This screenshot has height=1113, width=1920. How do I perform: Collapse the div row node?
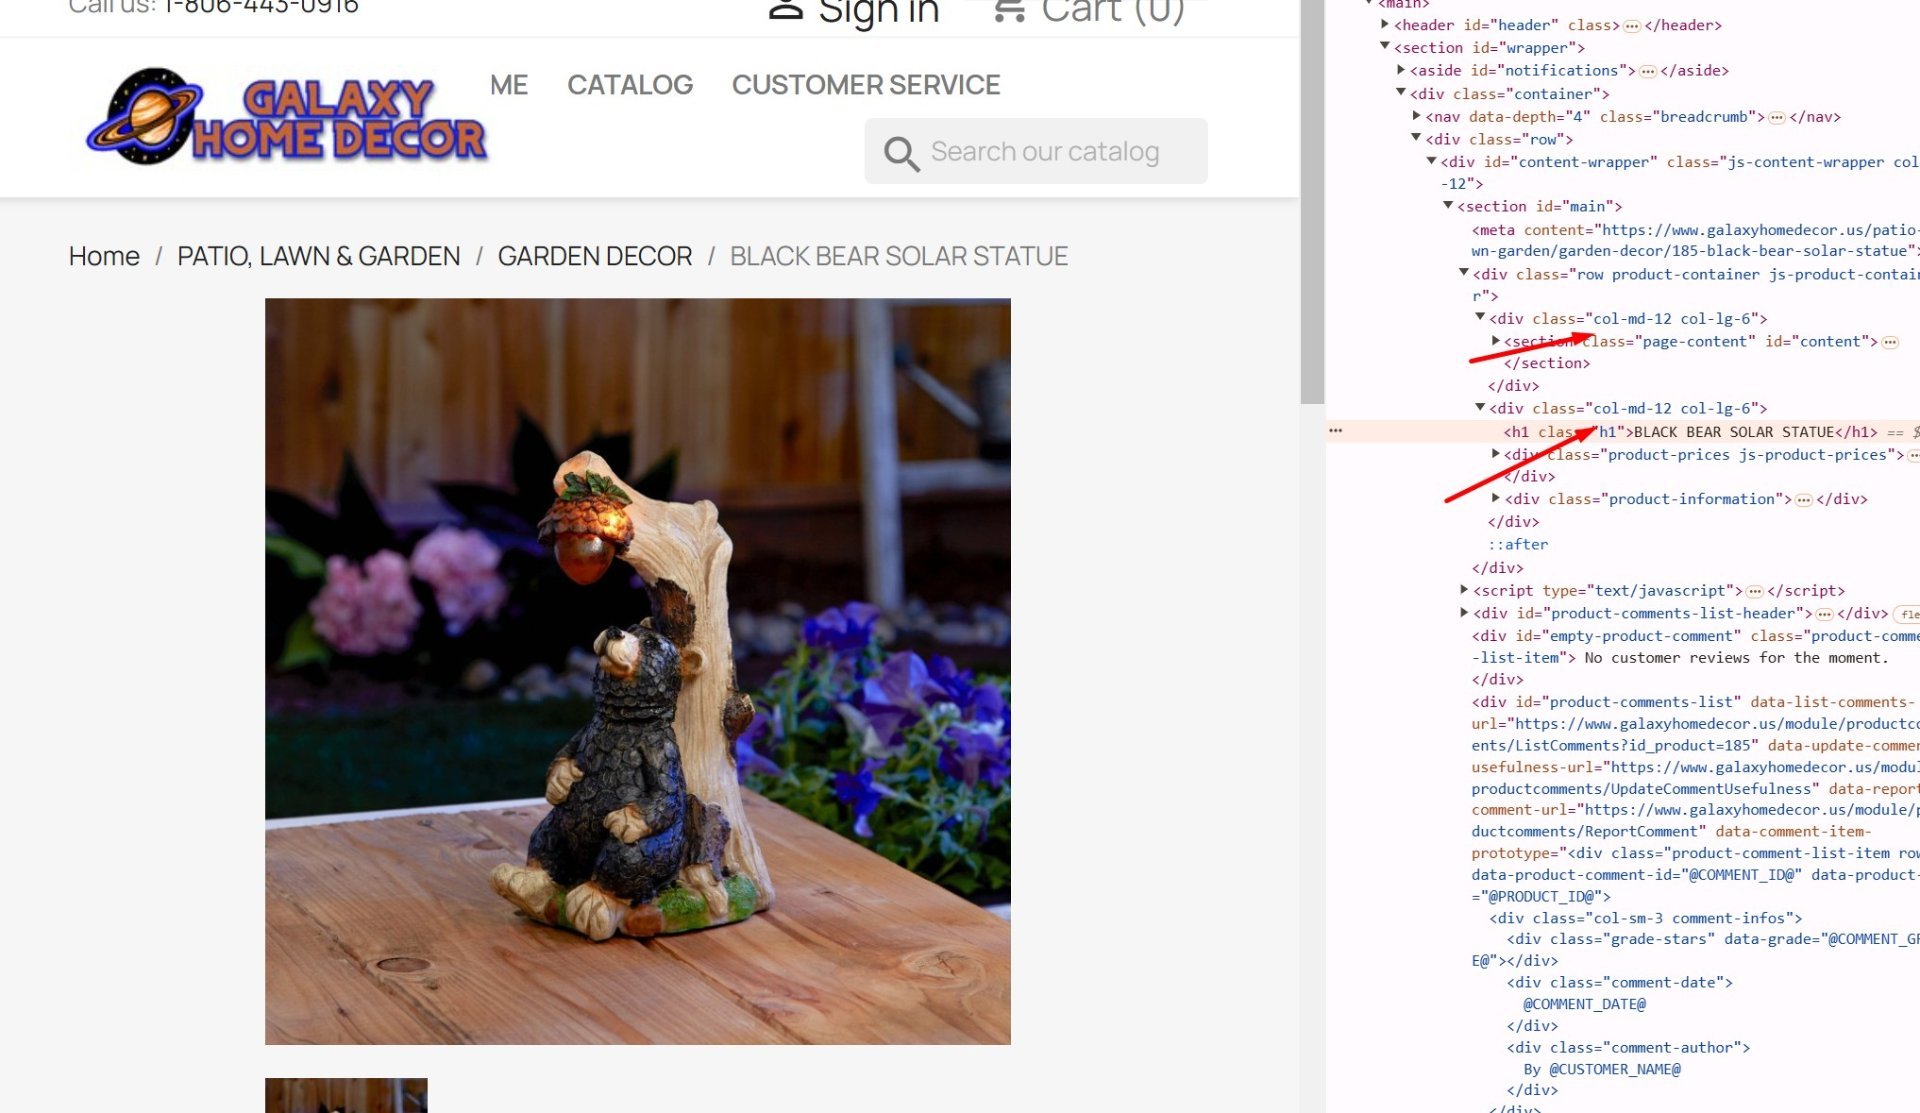(x=1416, y=138)
